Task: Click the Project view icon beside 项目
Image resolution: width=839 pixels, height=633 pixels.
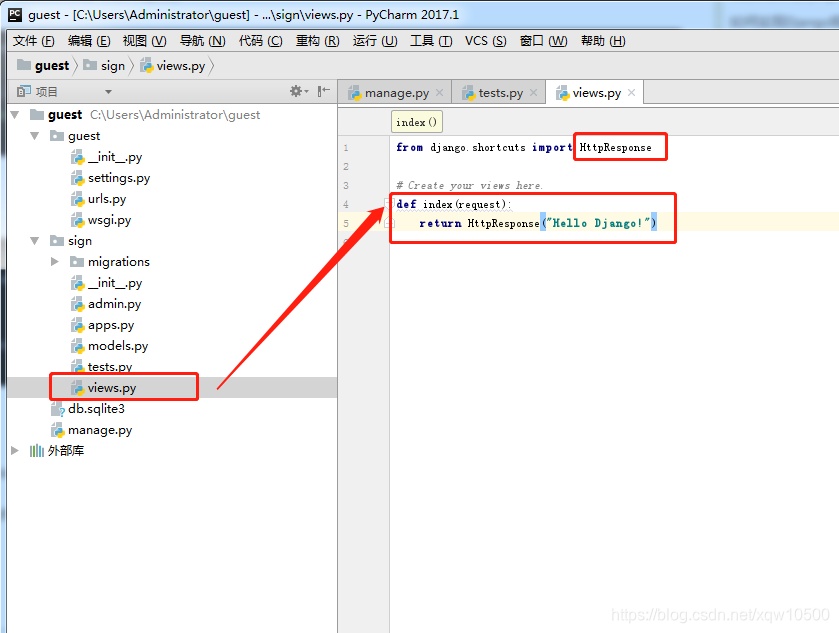Action: (24, 91)
